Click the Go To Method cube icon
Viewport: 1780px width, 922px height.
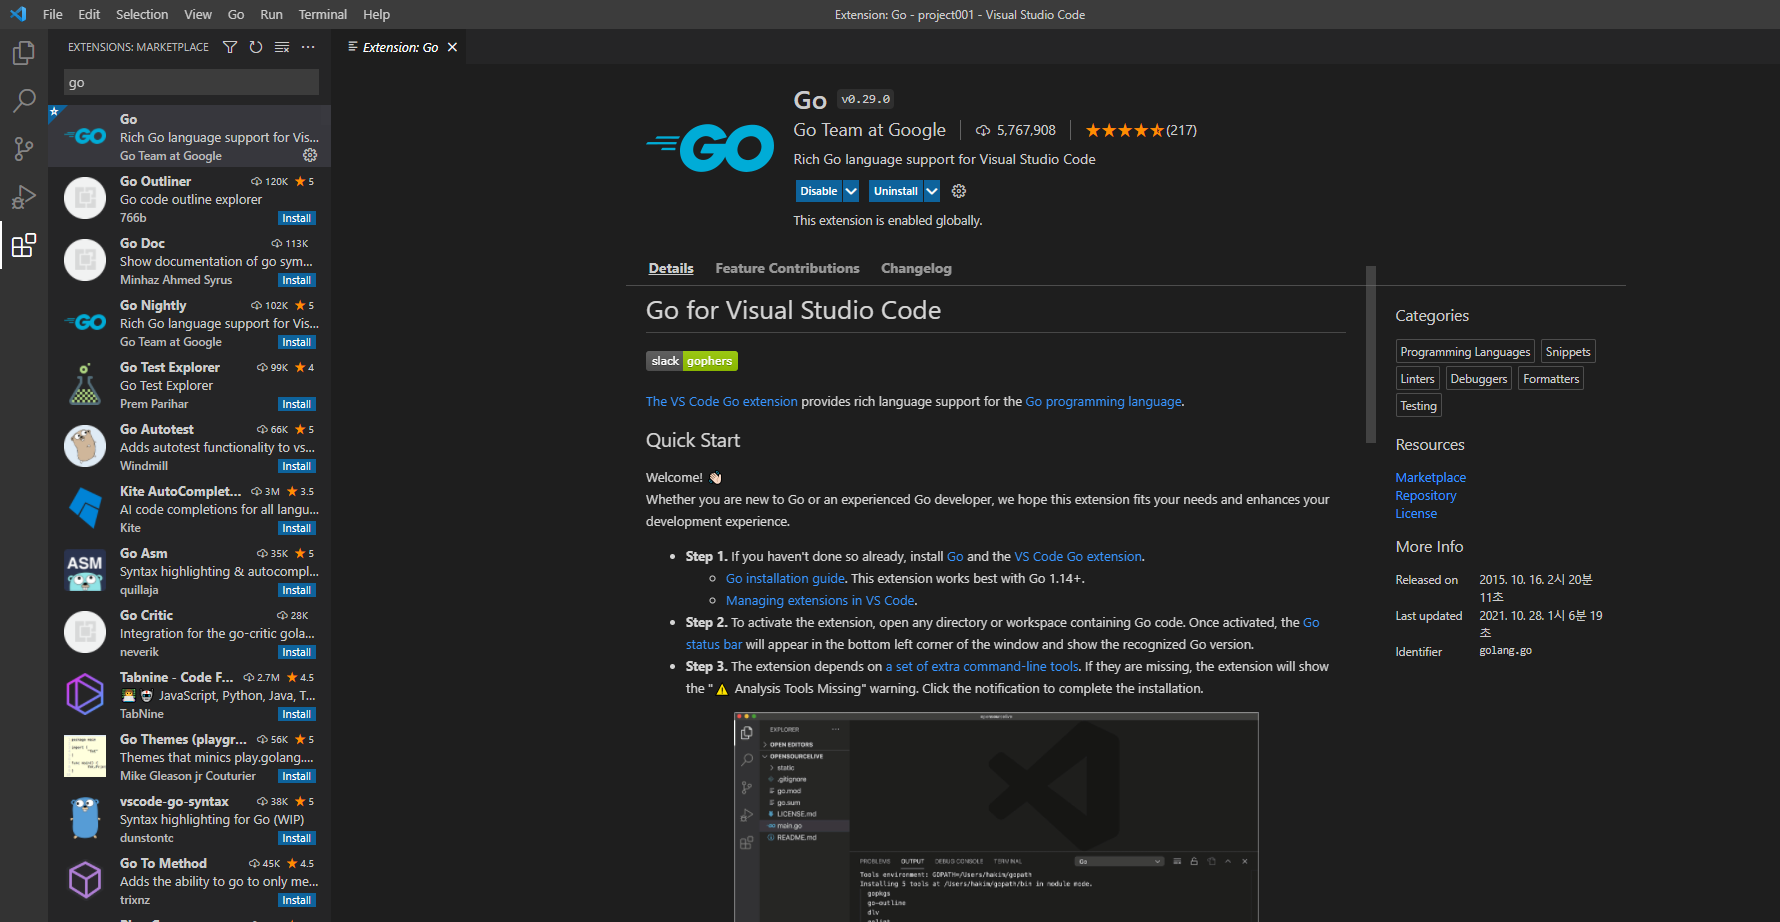click(85, 880)
